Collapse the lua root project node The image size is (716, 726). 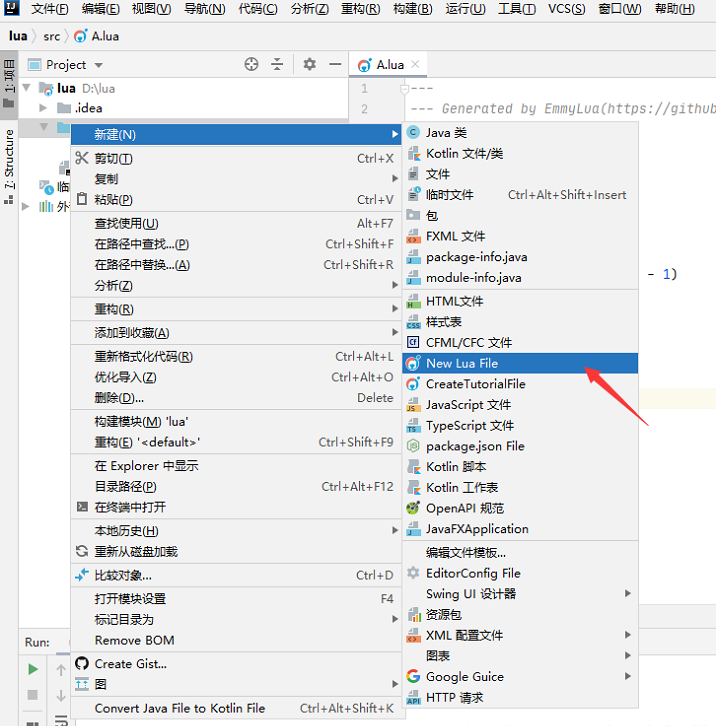pos(26,88)
